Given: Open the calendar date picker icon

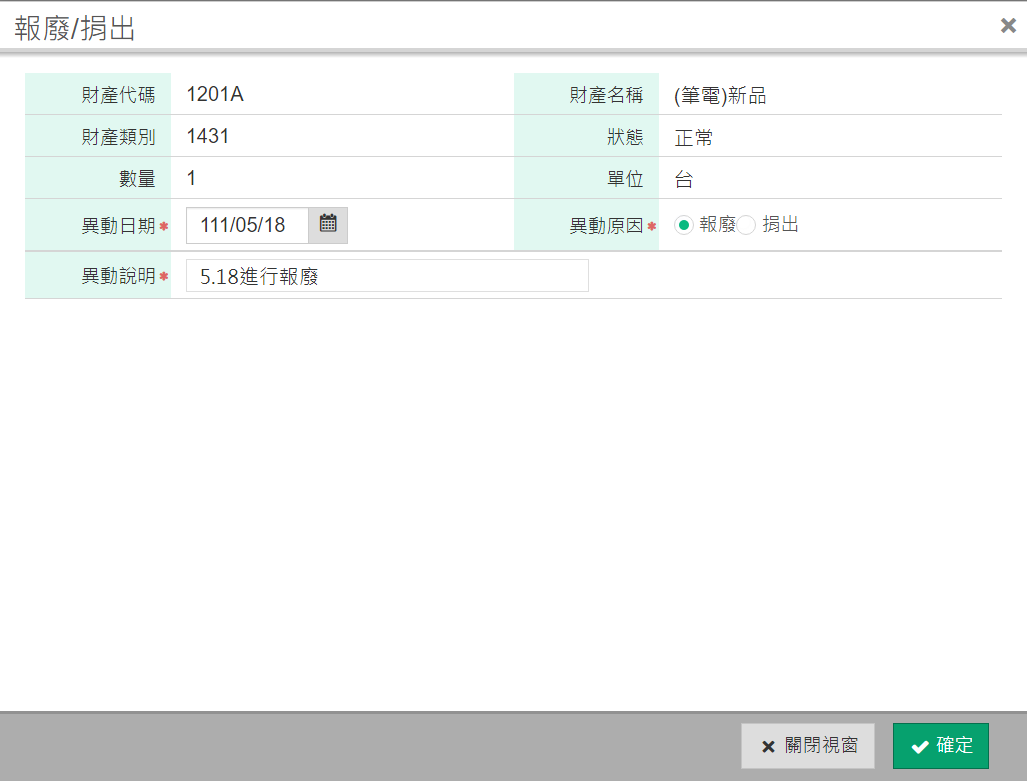Looking at the screenshot, I should tap(328, 225).
